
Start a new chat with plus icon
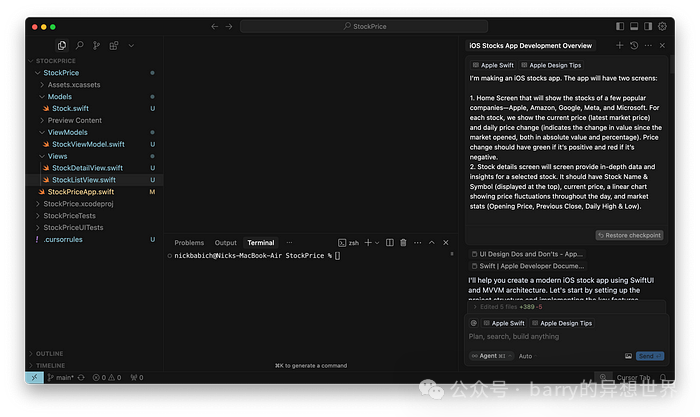620,46
